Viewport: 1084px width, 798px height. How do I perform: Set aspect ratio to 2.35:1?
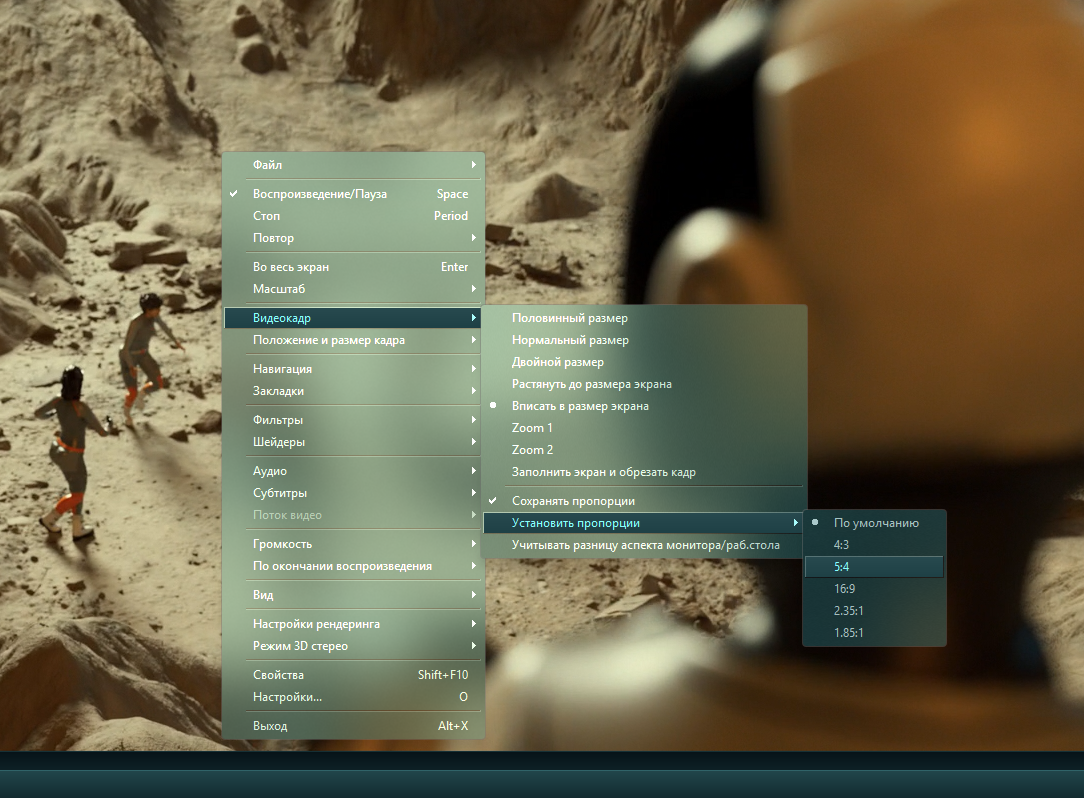point(874,611)
